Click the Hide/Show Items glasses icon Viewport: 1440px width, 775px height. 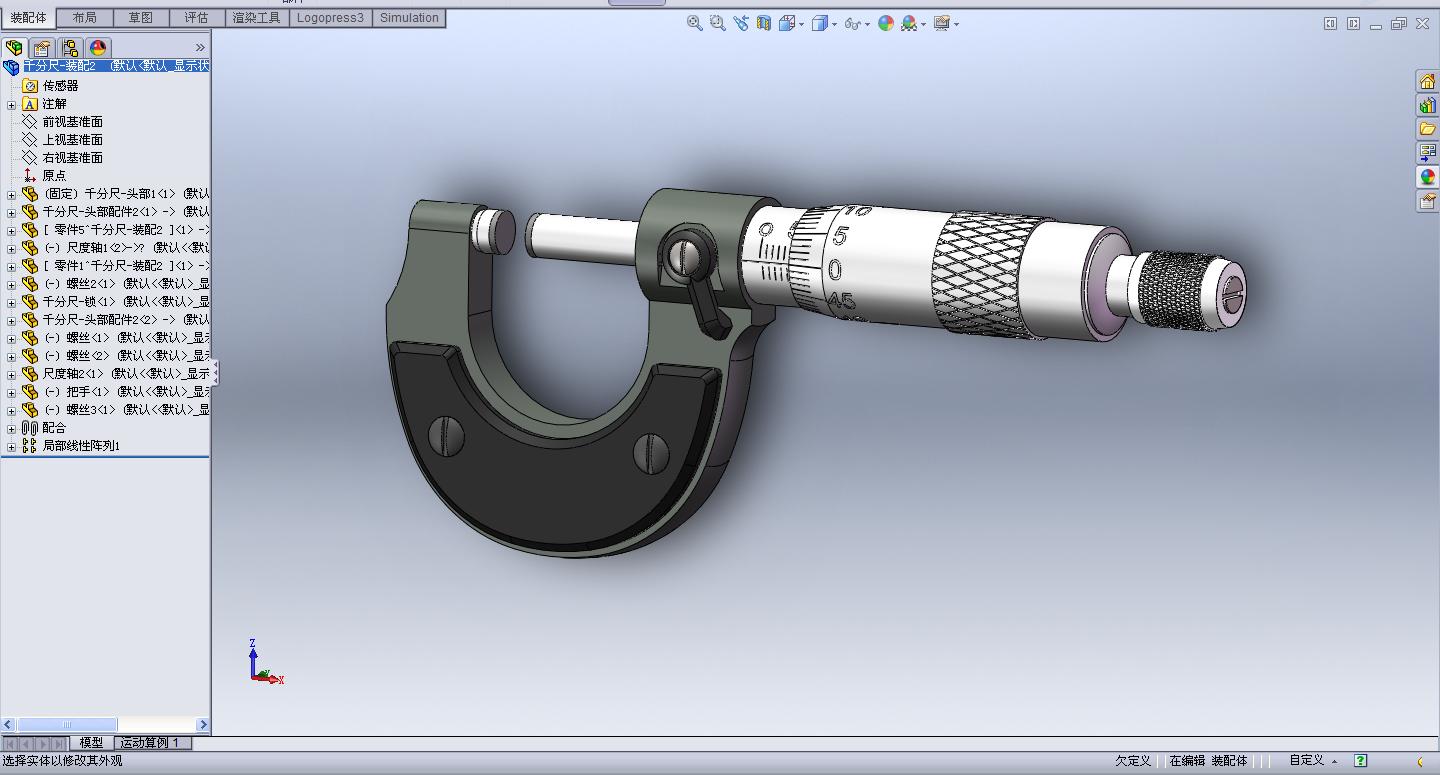click(852, 23)
